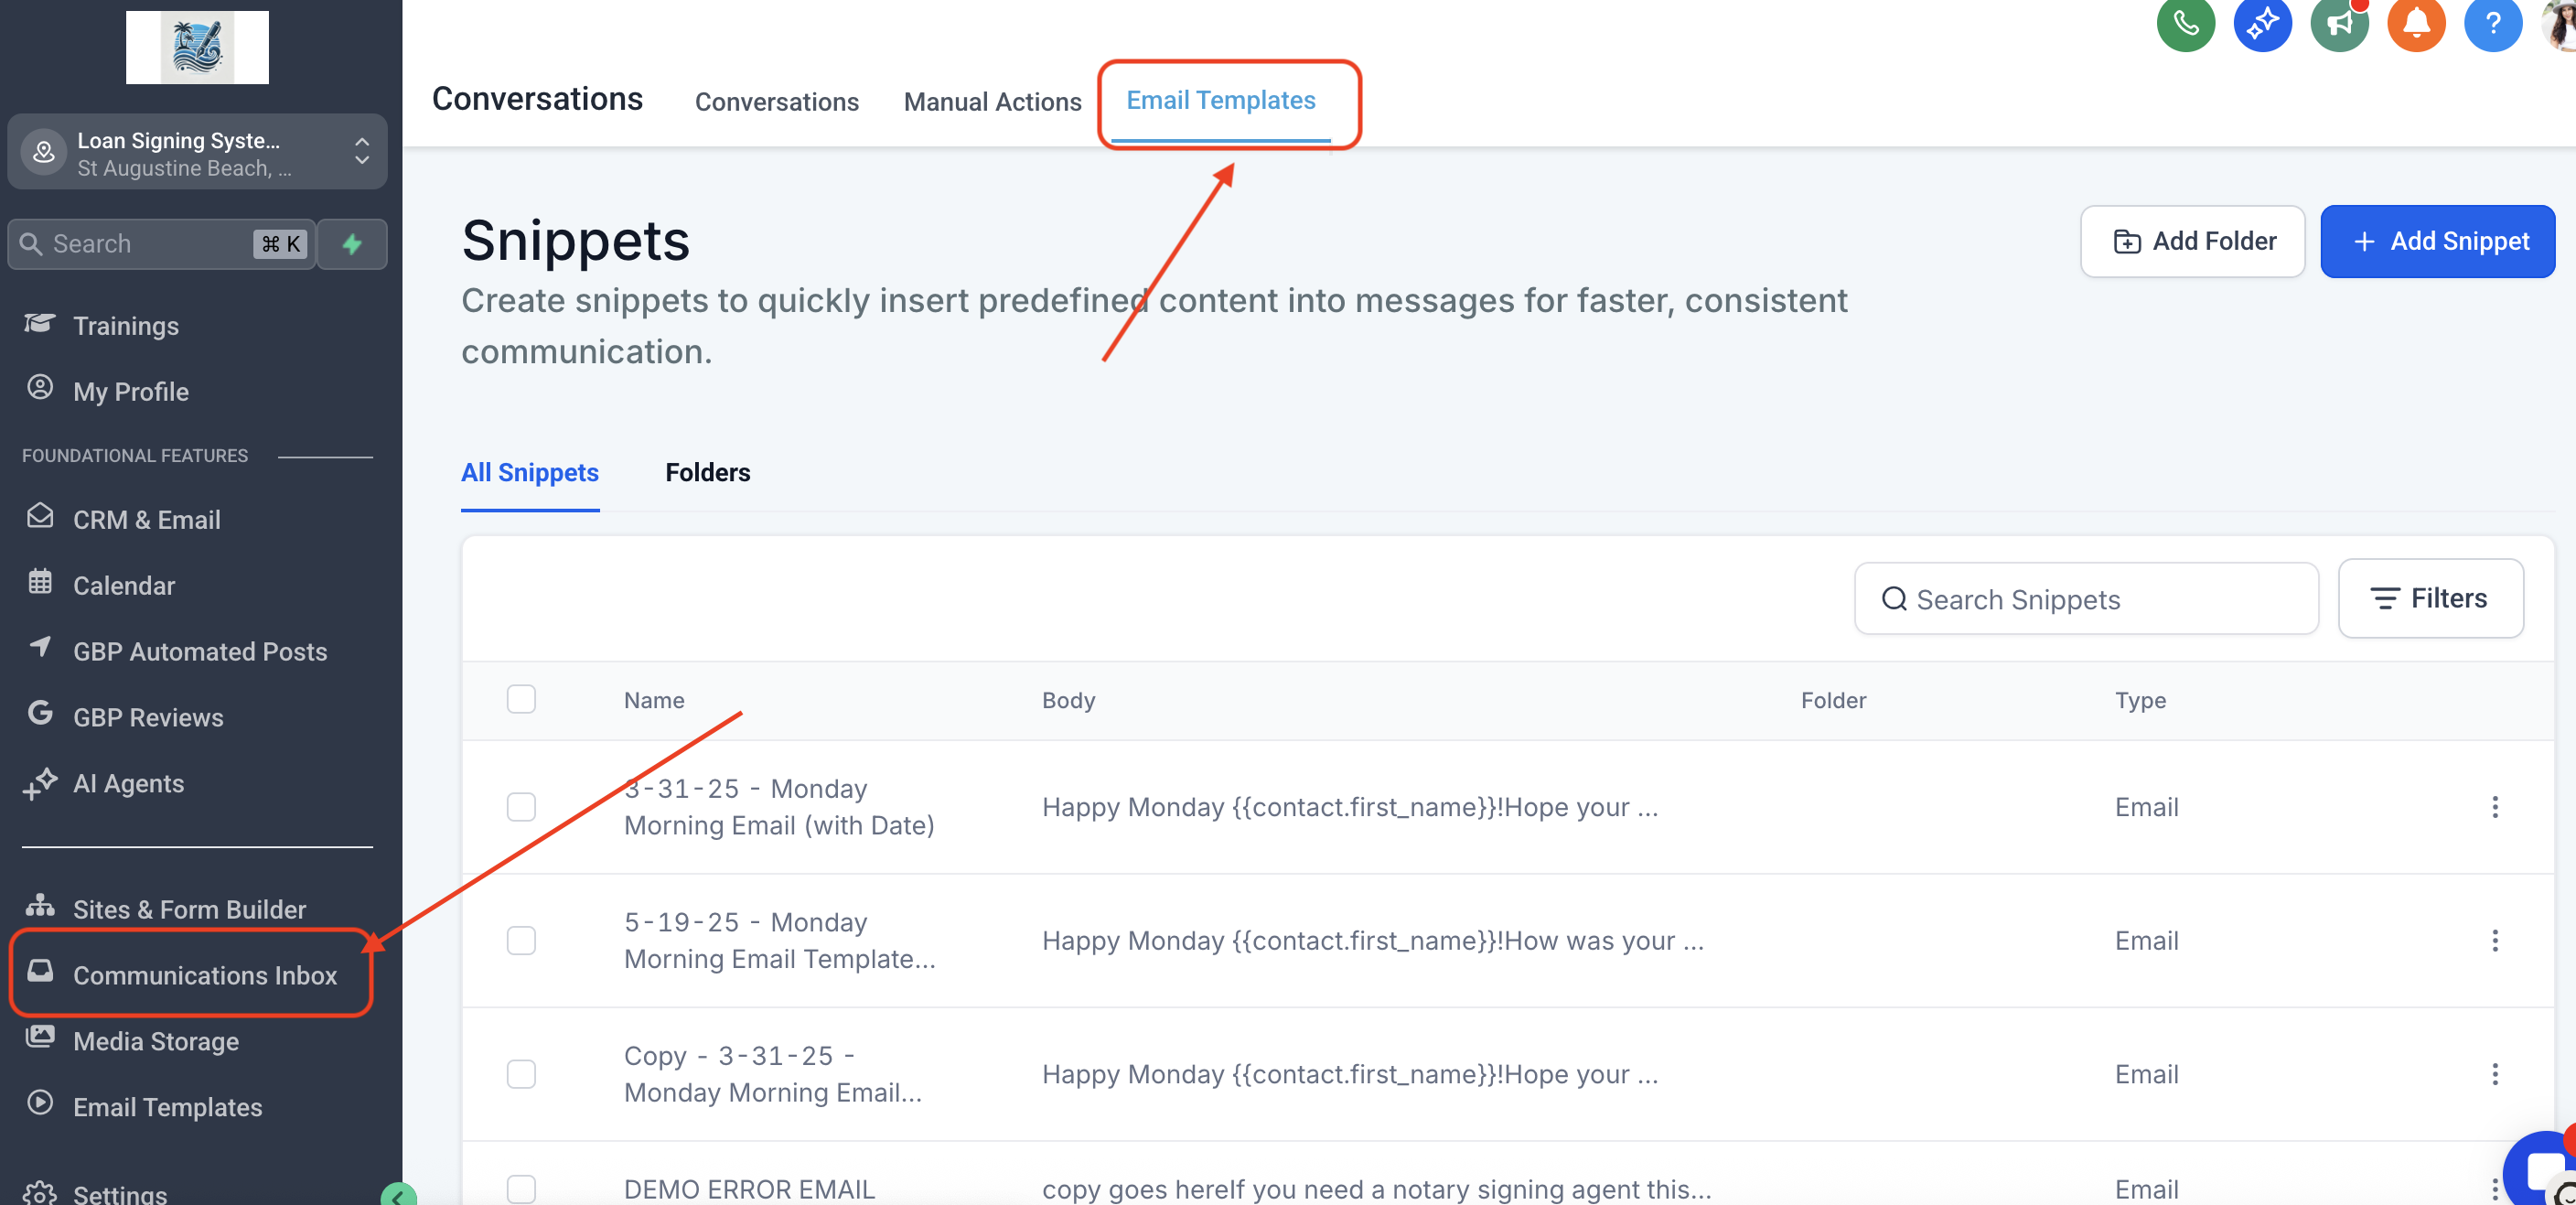Switch to the Manual Actions tab

(x=992, y=102)
